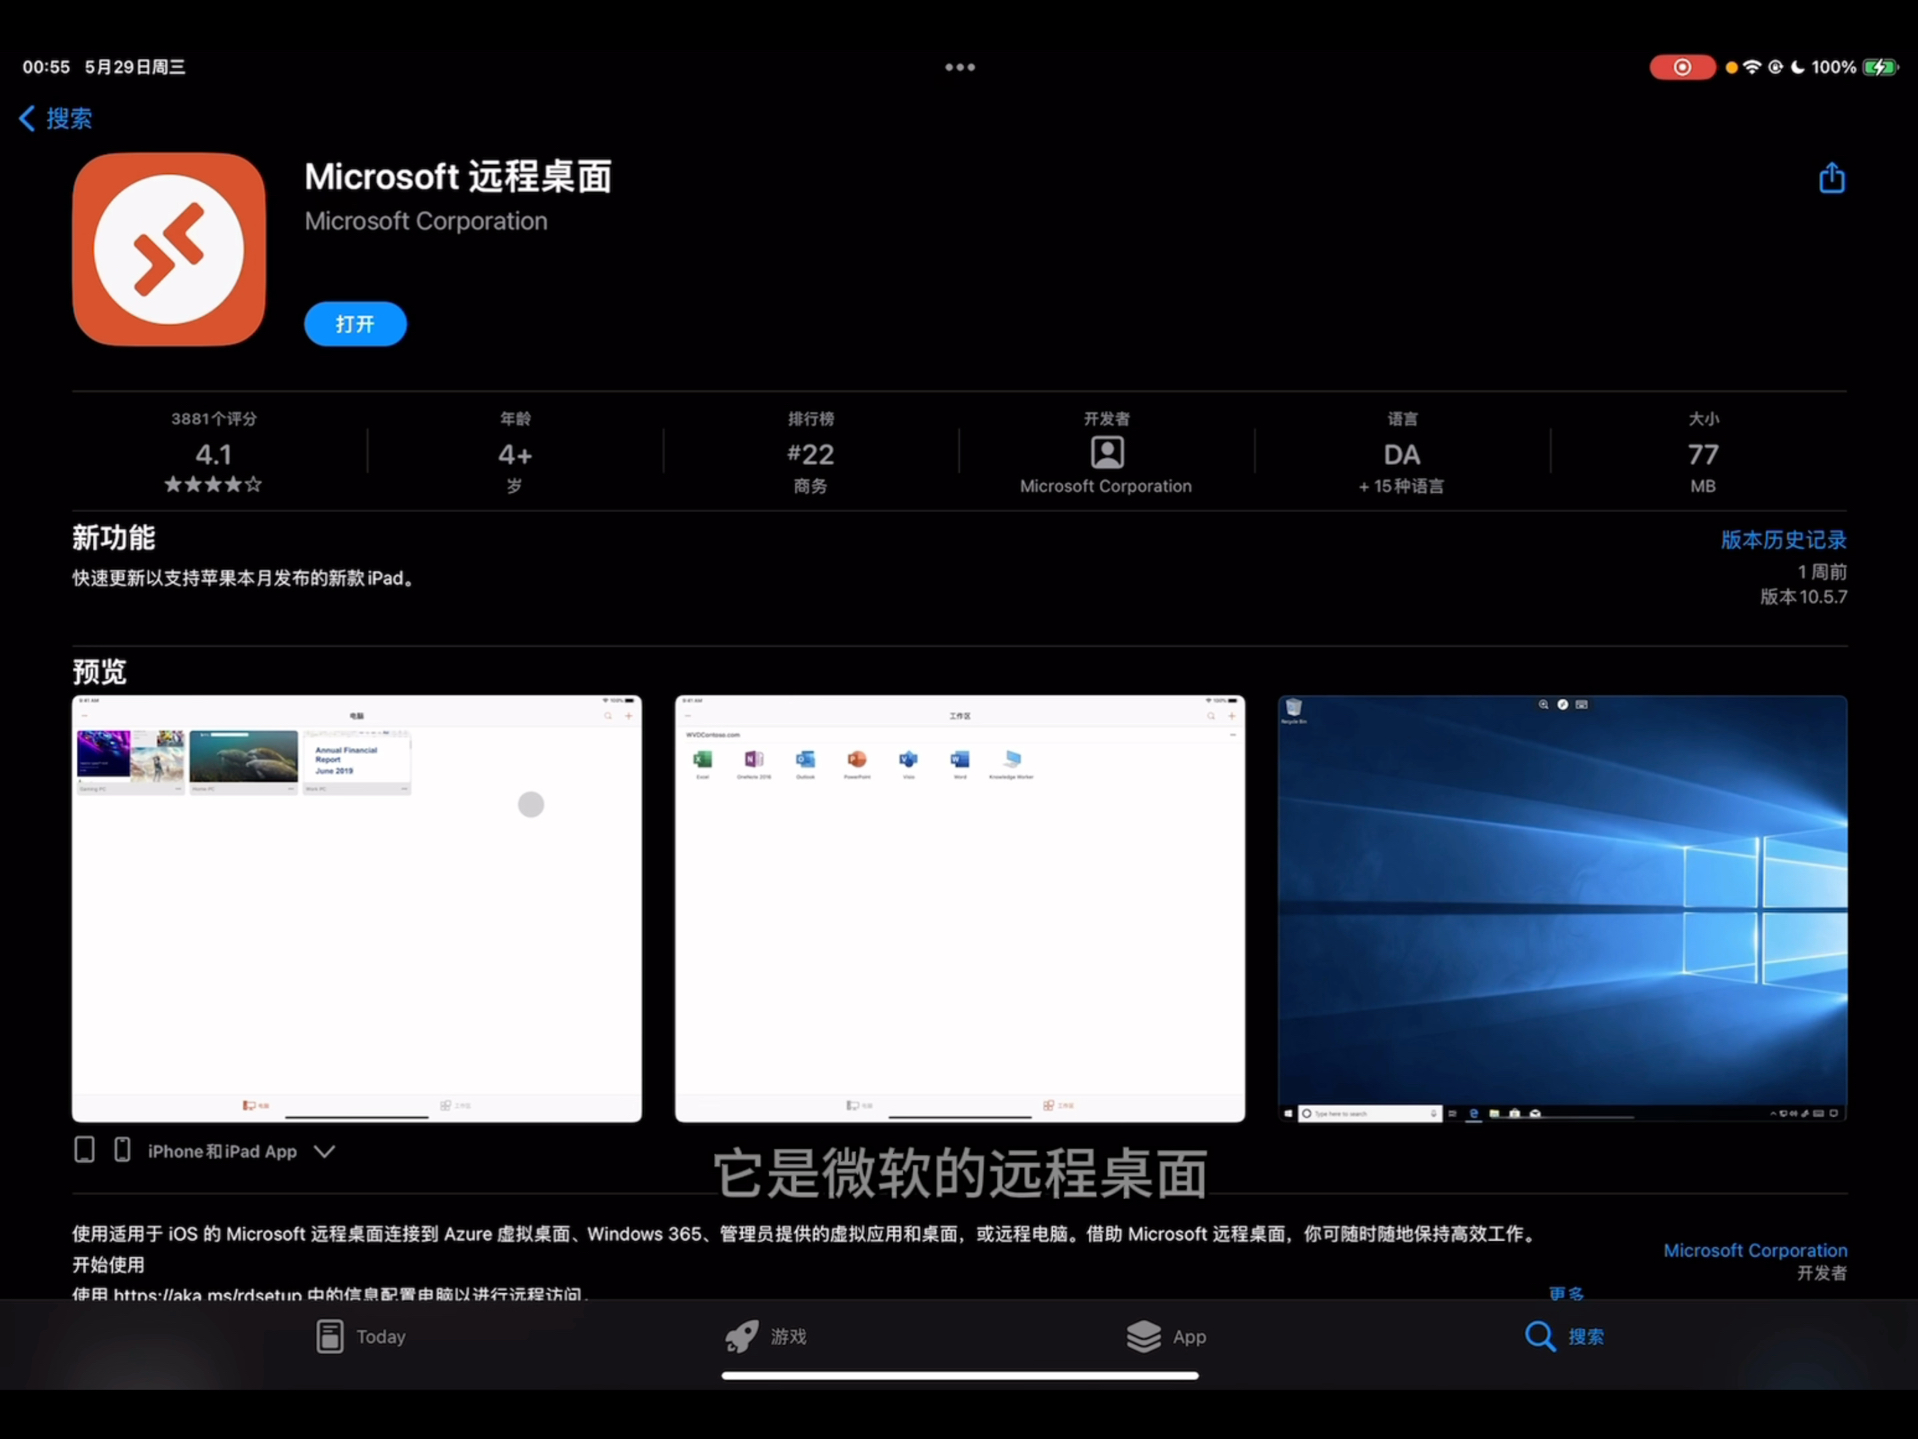Open the Today tab
The height and width of the screenshot is (1439, 1918).
pyautogui.click(x=360, y=1336)
